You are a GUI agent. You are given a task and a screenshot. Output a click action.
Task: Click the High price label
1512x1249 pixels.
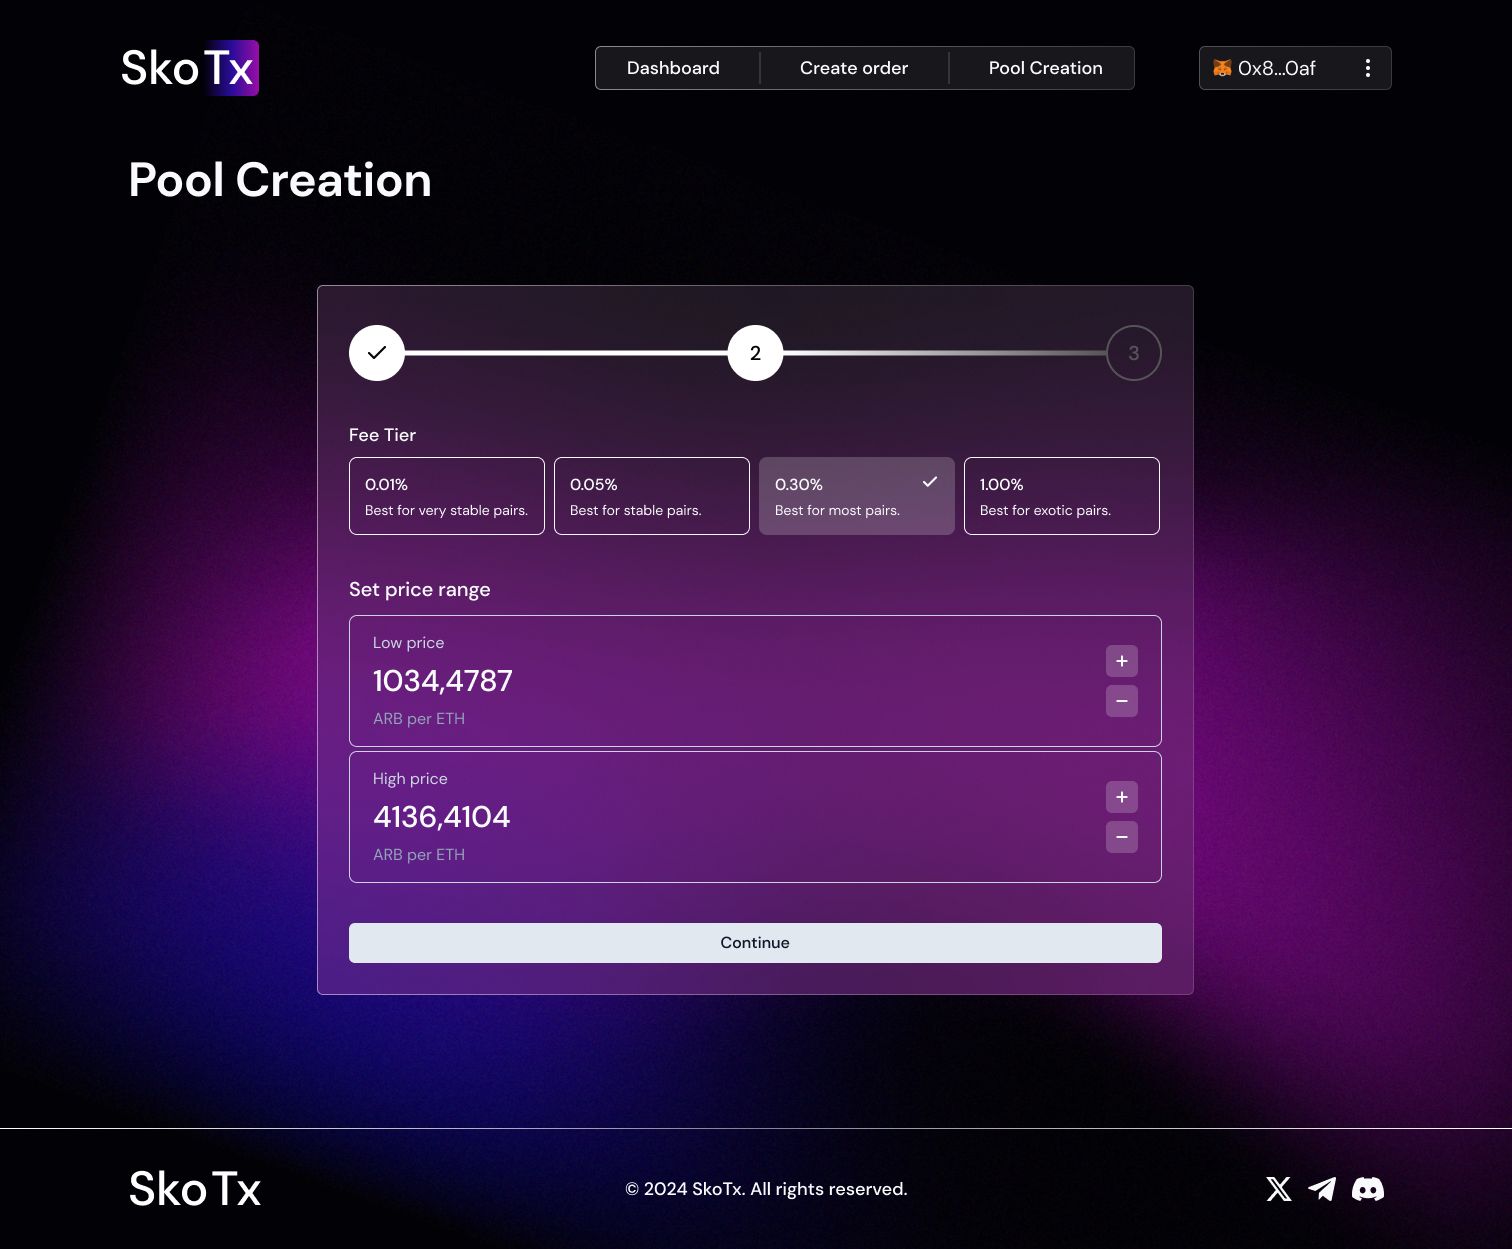(410, 779)
